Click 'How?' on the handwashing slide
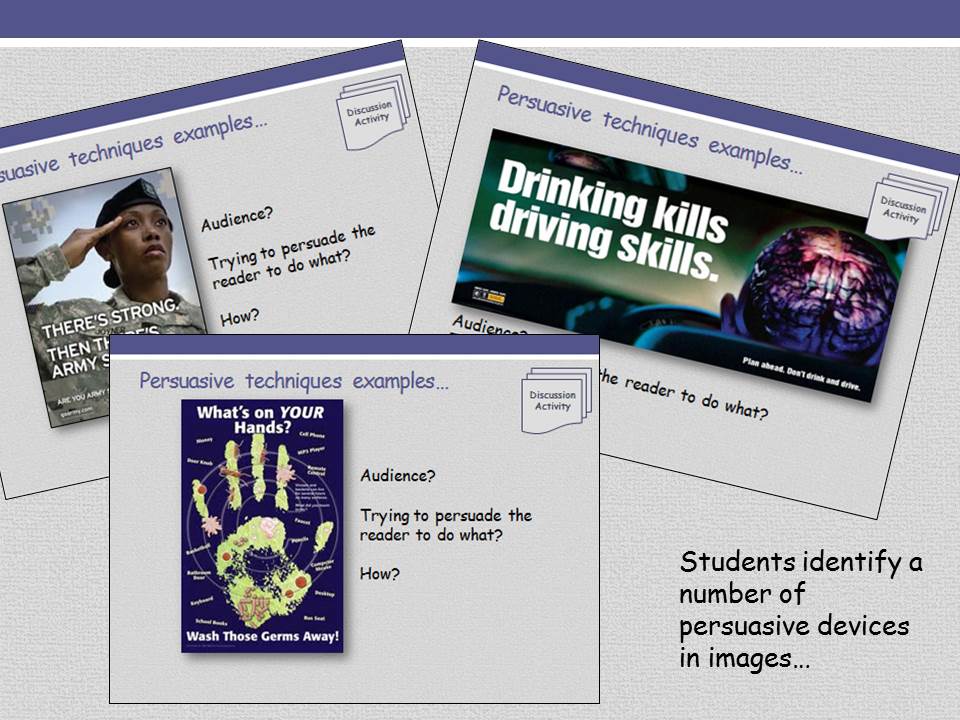 tap(380, 574)
